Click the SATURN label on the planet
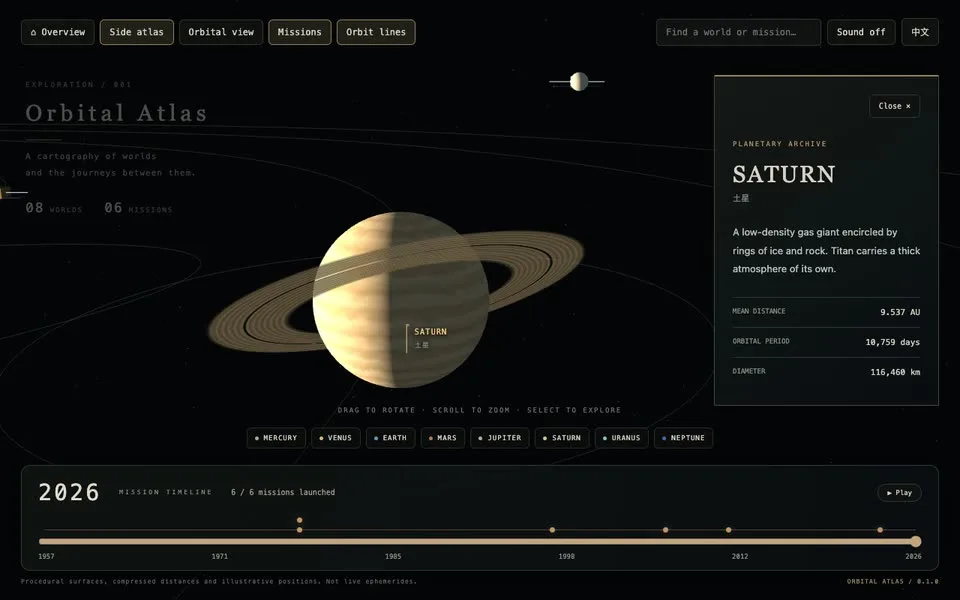The height and width of the screenshot is (600, 960). [430, 332]
